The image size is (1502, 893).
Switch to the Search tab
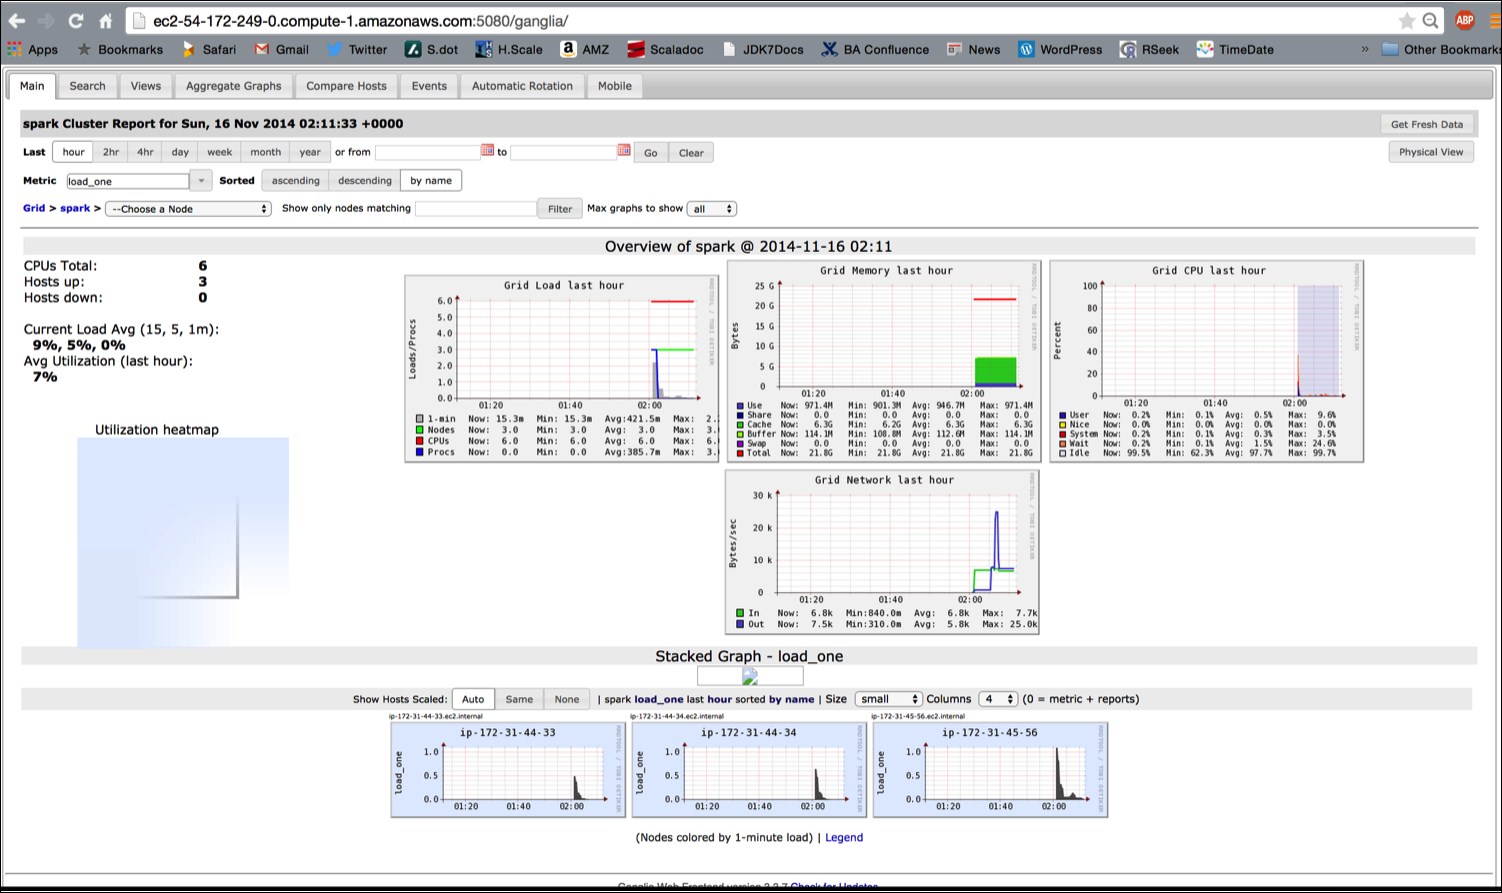pyautogui.click(x=88, y=86)
